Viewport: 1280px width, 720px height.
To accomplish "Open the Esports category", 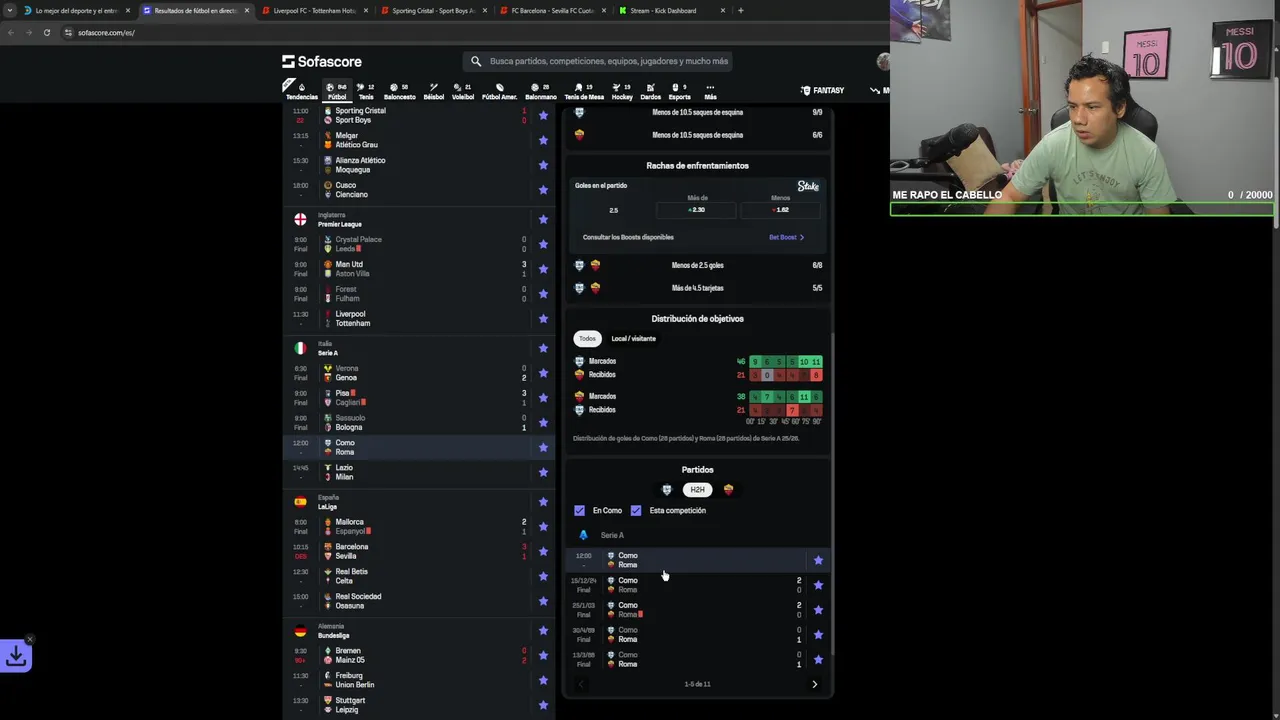I will tap(679, 91).
